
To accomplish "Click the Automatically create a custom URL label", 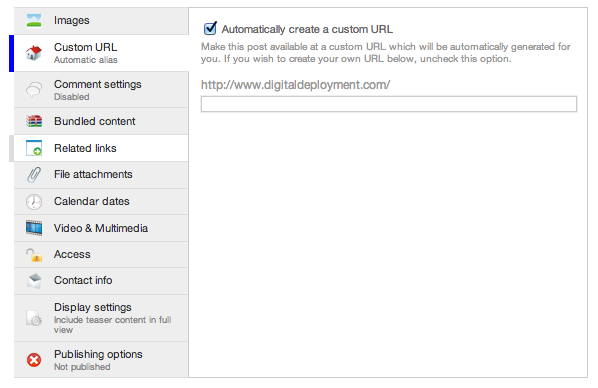I will point(307,29).
